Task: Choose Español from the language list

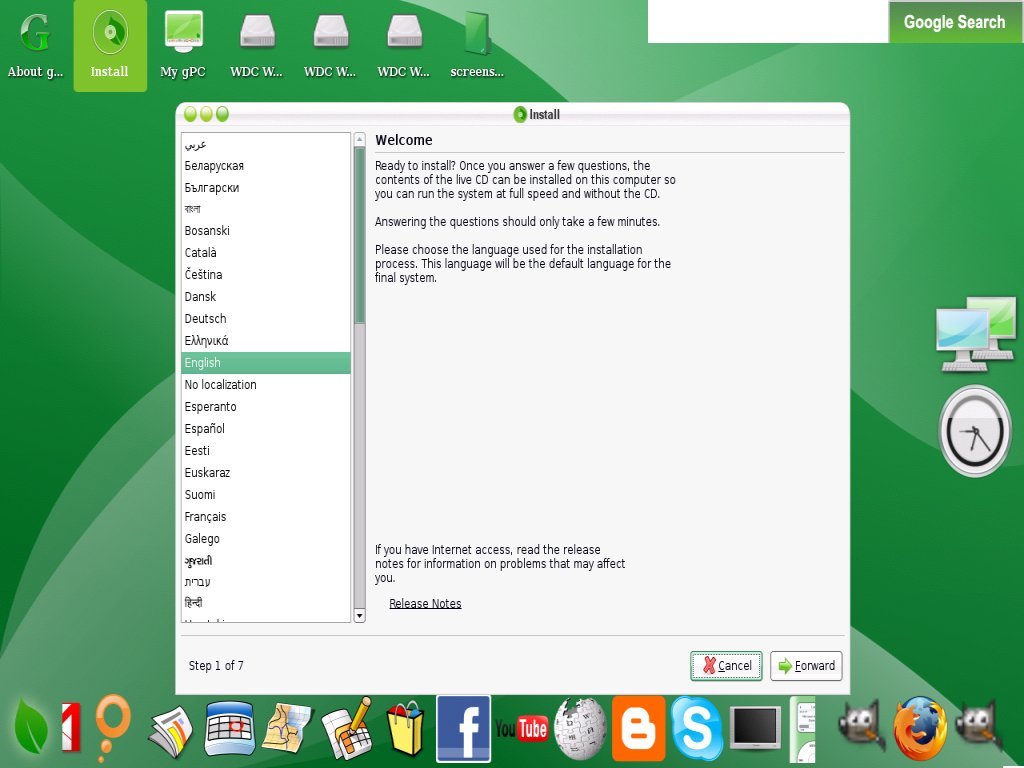Action: coord(266,428)
